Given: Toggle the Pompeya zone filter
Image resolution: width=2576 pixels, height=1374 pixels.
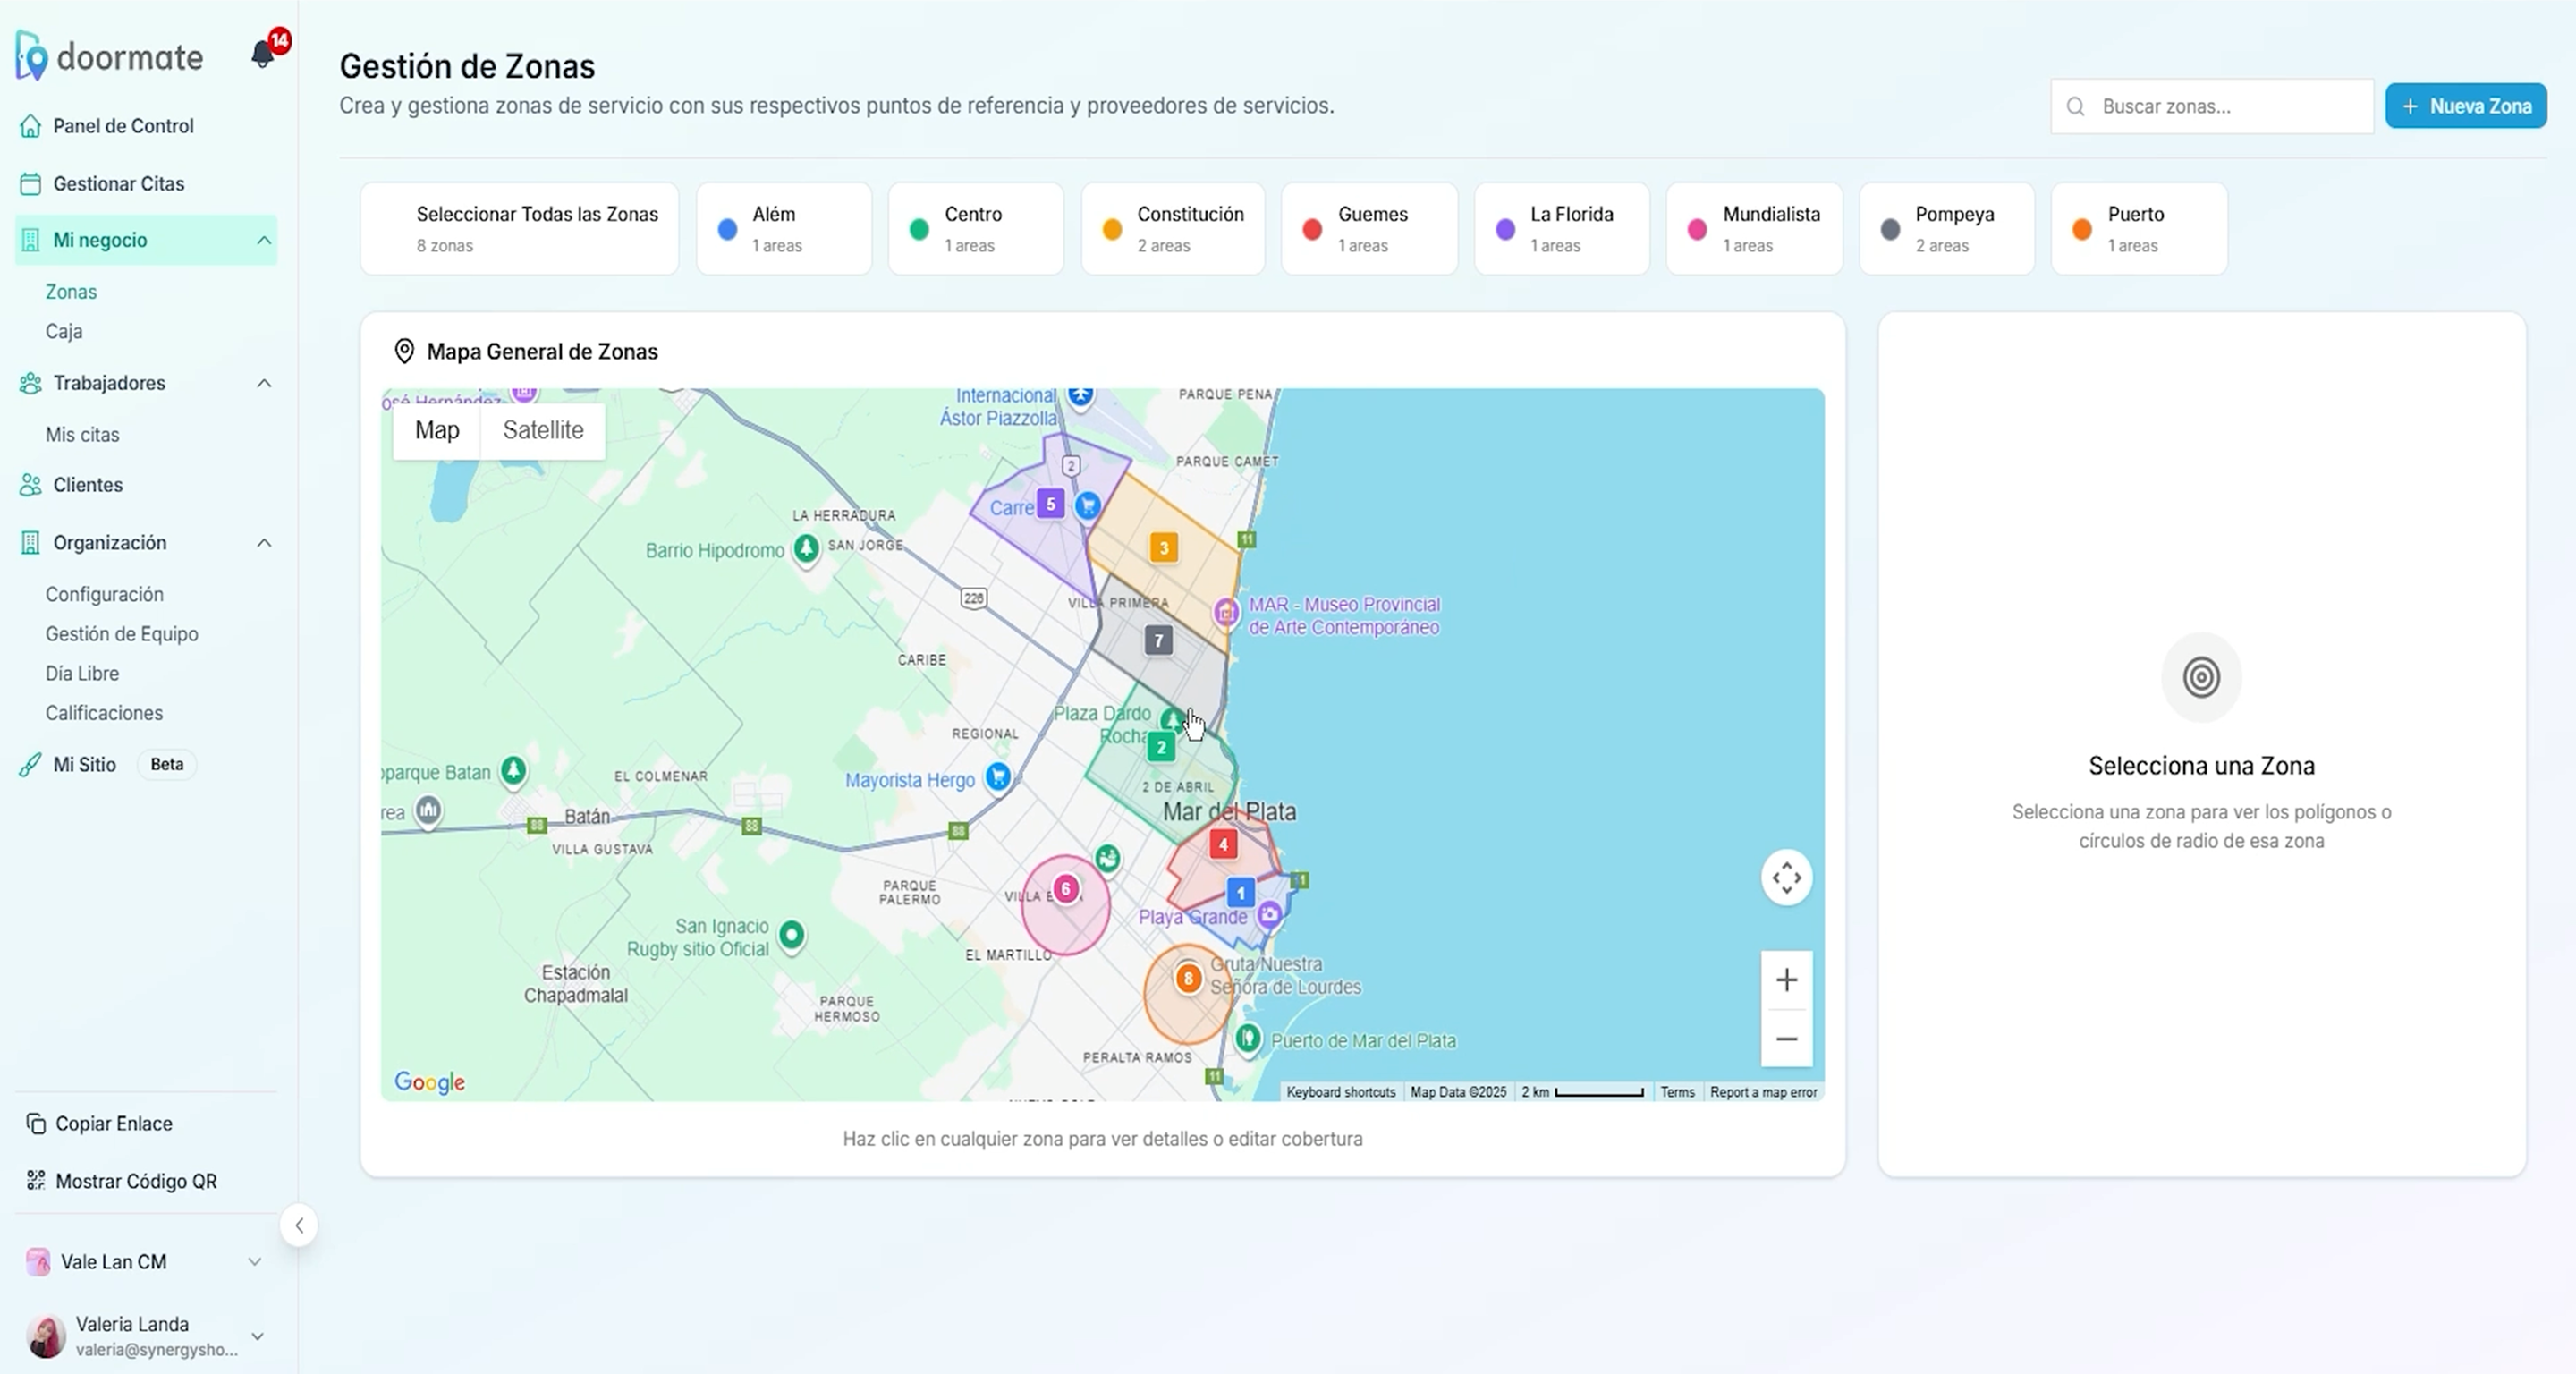Looking at the screenshot, I should 1946,229.
